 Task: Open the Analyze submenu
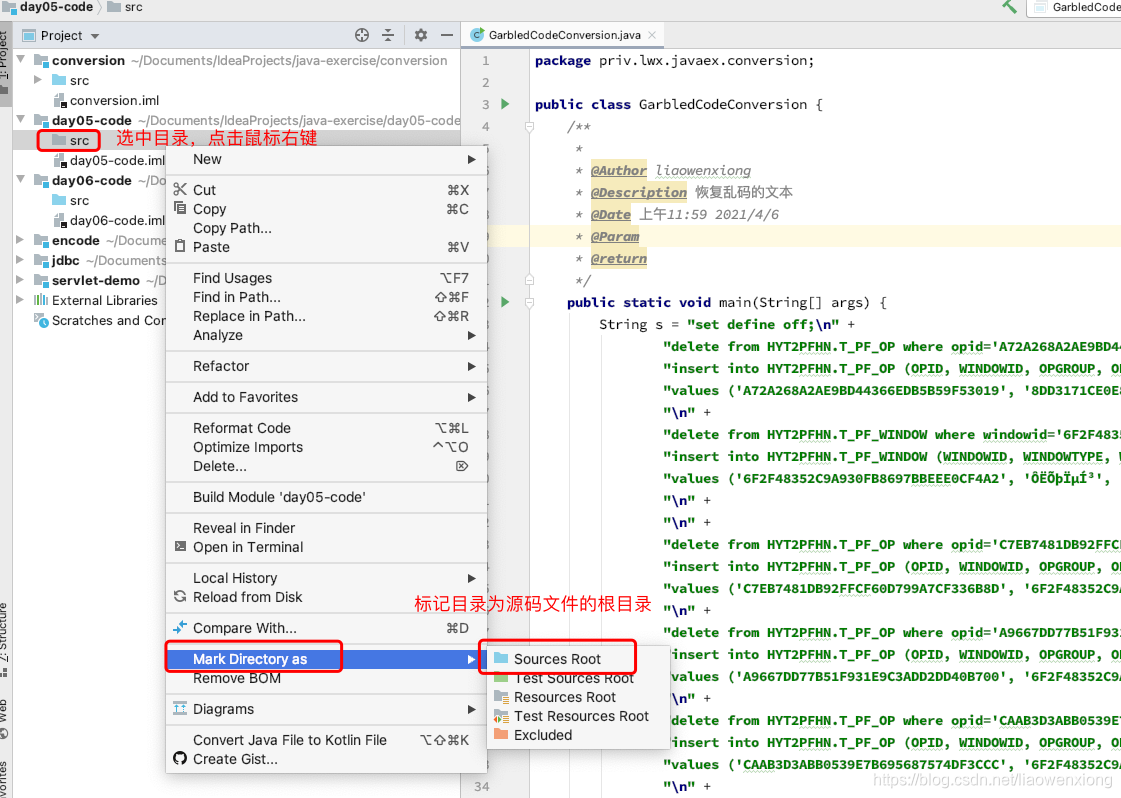(x=326, y=335)
